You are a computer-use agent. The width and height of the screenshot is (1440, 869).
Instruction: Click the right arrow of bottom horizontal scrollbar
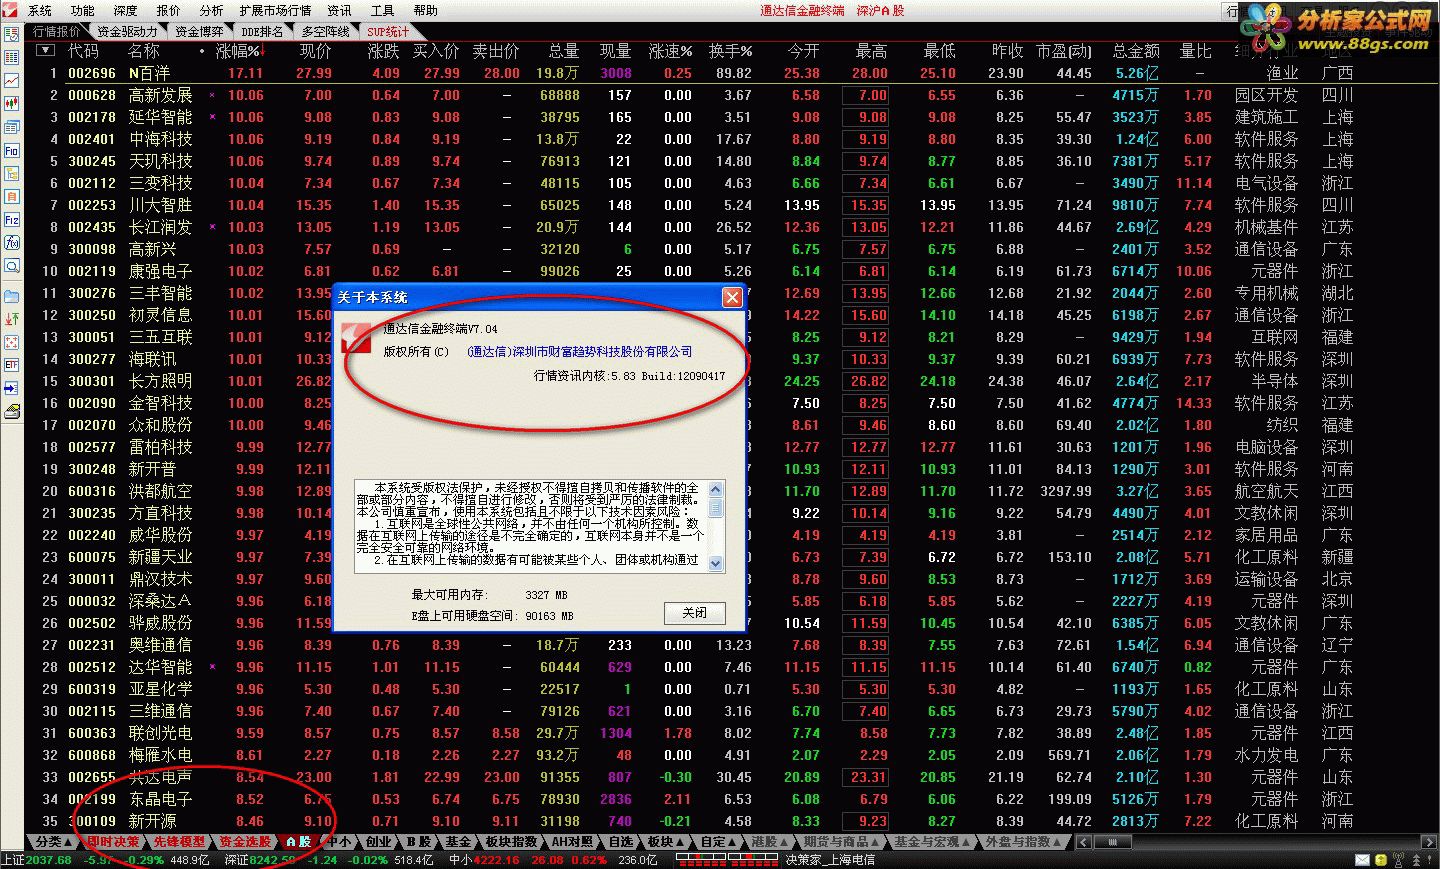click(1429, 842)
